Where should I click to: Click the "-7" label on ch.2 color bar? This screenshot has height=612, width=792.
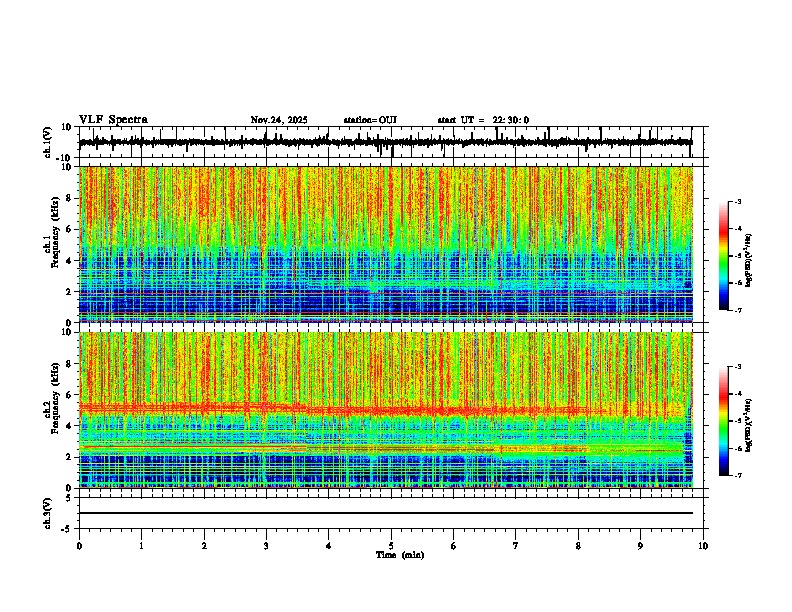tap(738, 475)
